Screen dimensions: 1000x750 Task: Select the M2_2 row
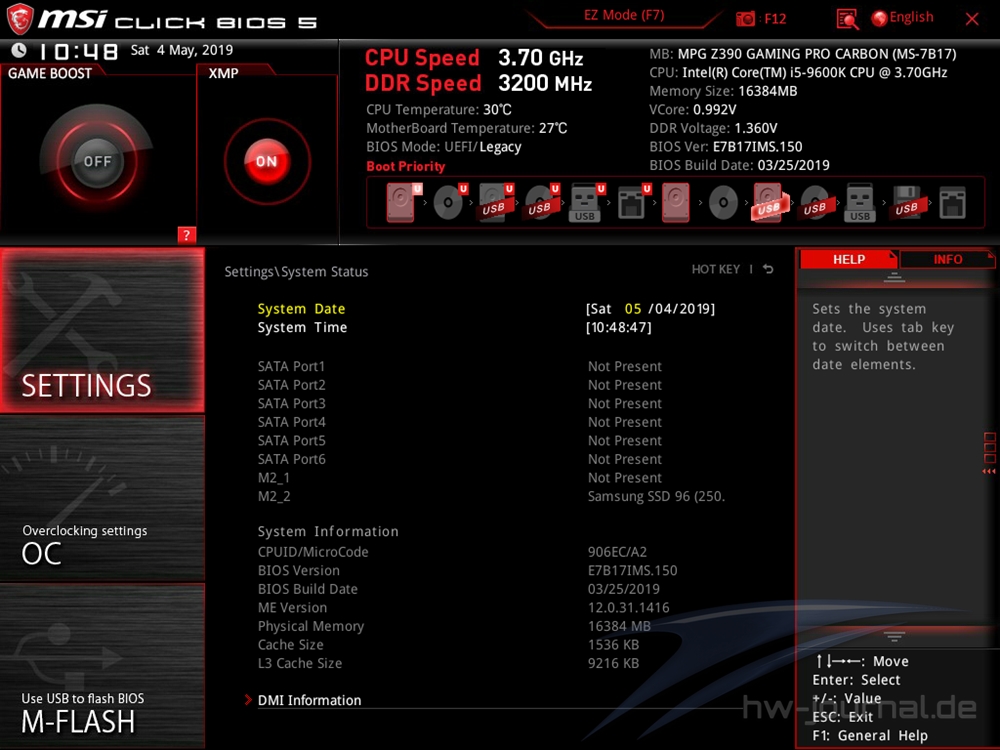coord(491,496)
